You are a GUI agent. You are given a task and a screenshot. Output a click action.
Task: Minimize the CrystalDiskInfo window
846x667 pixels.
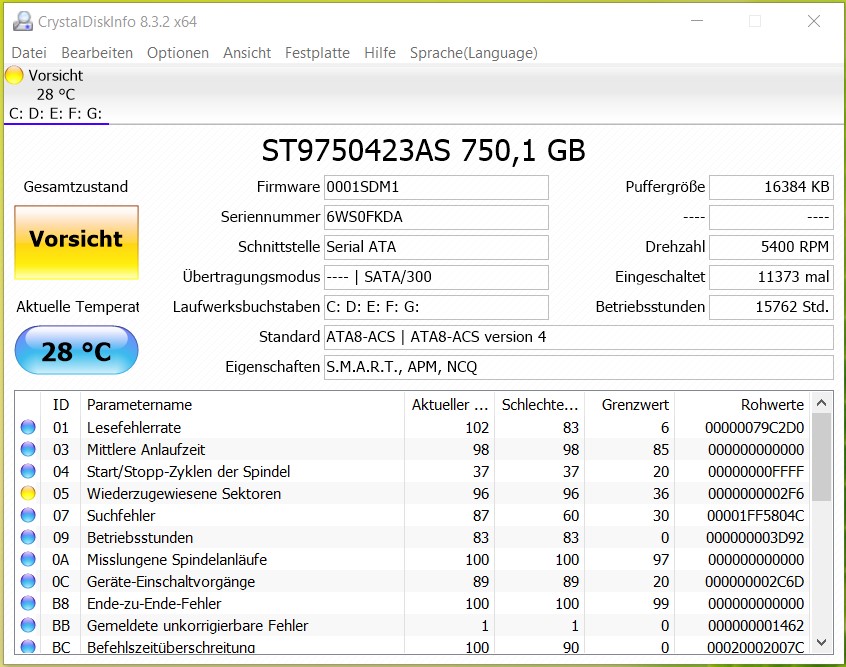[x=697, y=21]
